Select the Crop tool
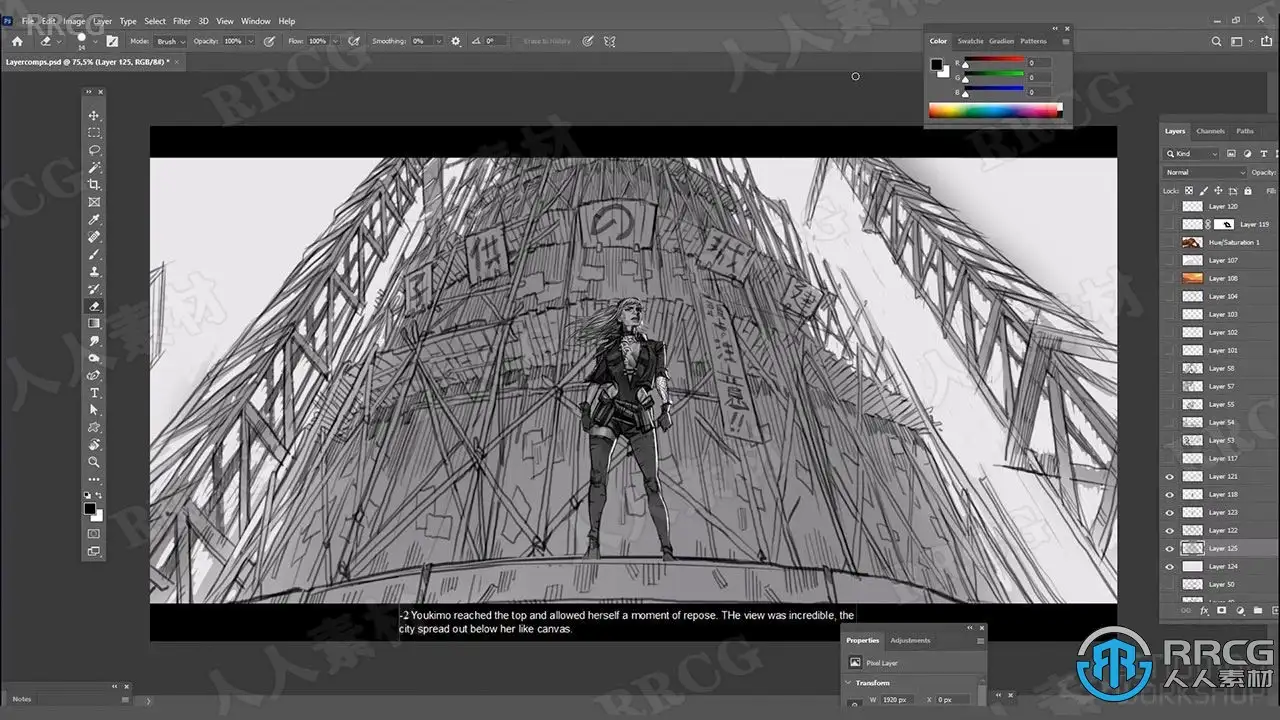Viewport: 1280px width, 720px height. 94,185
